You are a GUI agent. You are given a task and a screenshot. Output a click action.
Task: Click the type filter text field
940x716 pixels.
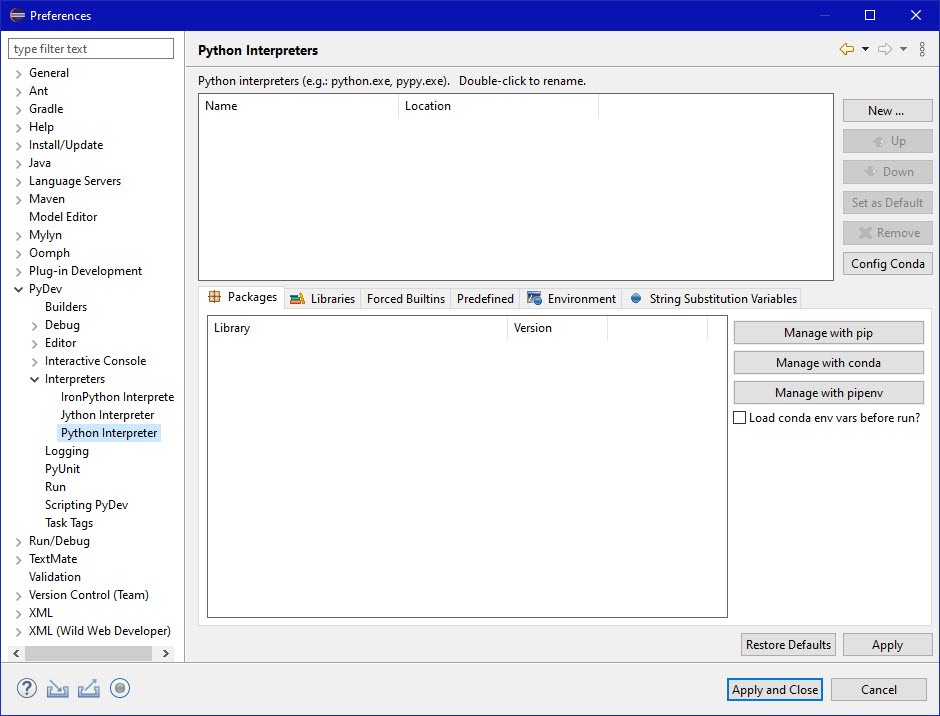[x=91, y=49]
